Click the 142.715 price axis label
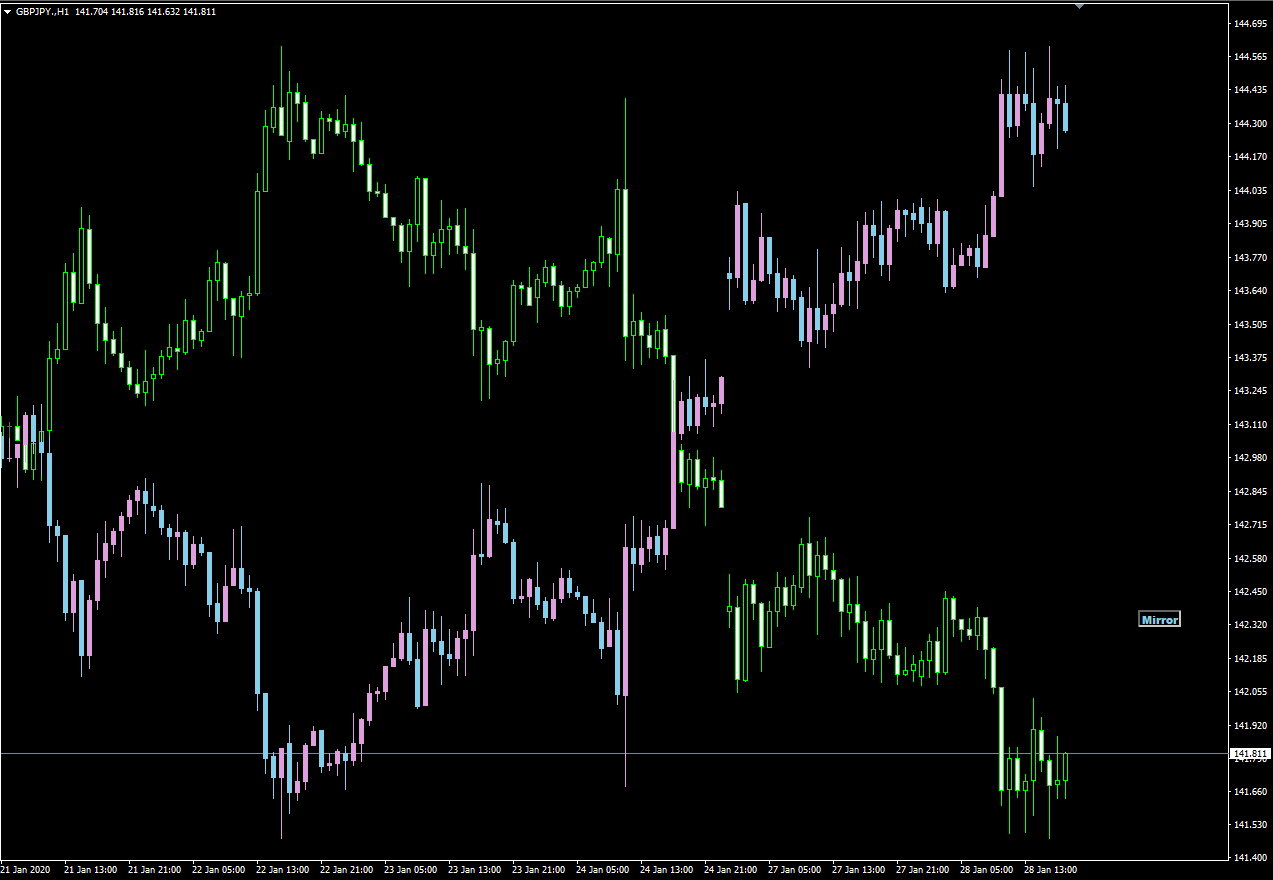1273x880 pixels. point(1251,525)
